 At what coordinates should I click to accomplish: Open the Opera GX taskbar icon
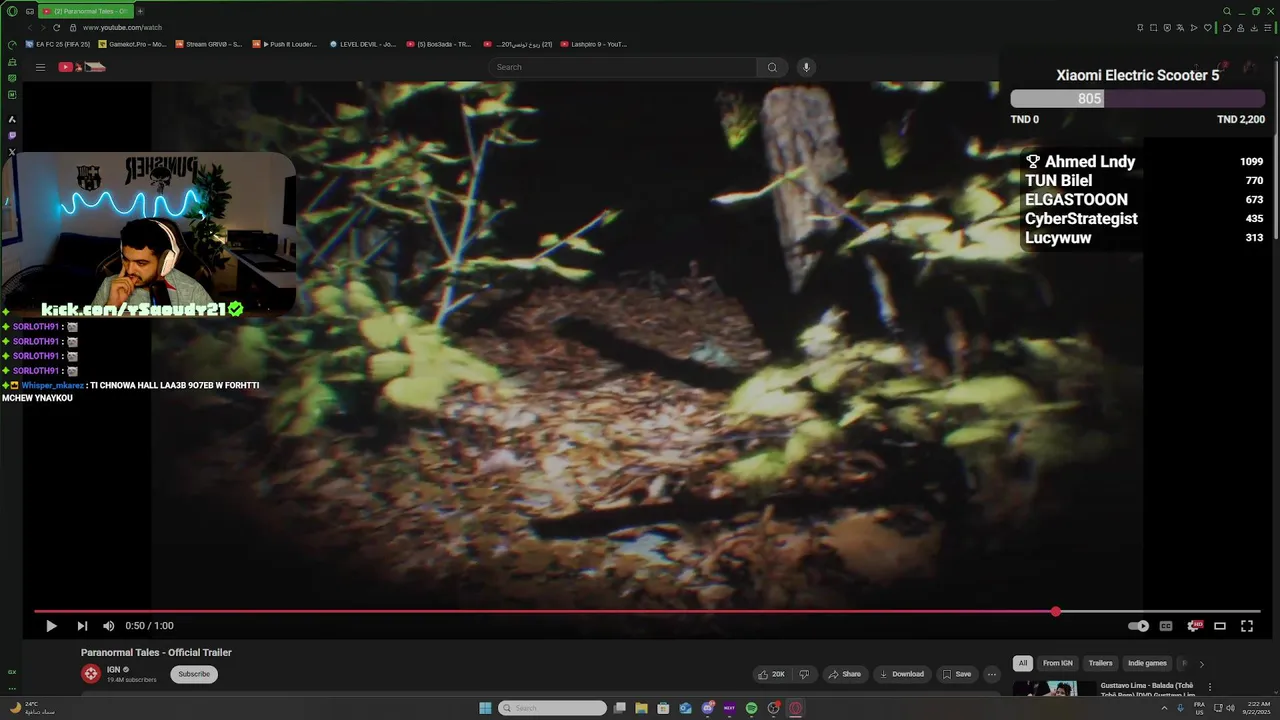(x=796, y=708)
